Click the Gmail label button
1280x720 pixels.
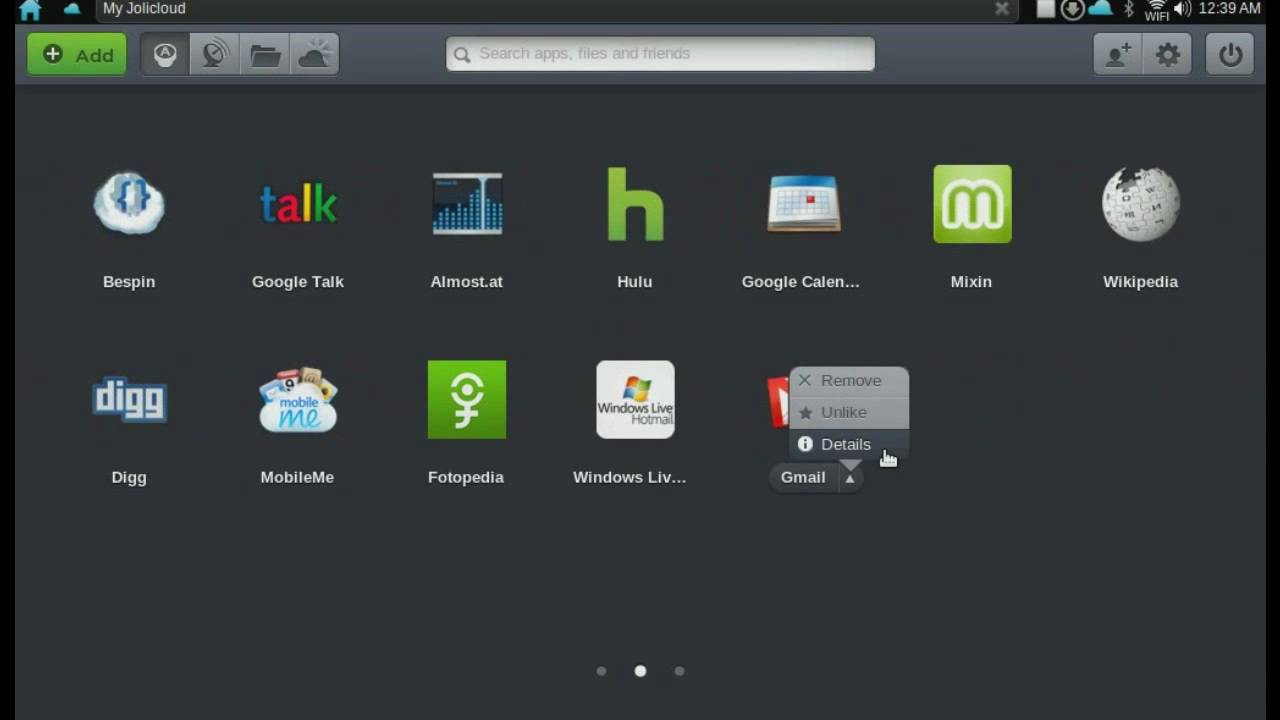pyautogui.click(x=803, y=478)
